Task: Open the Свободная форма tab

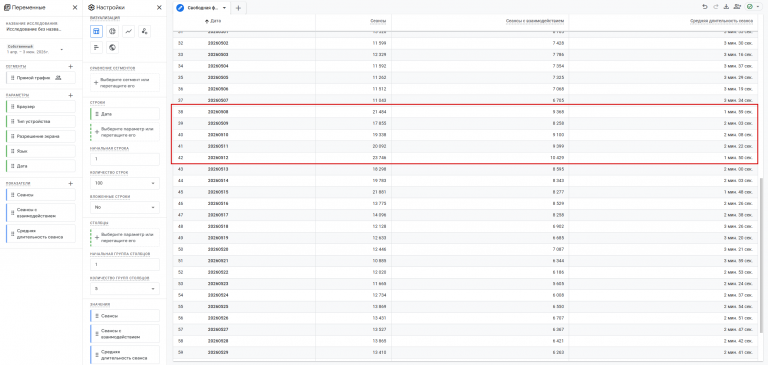Action: coord(201,8)
